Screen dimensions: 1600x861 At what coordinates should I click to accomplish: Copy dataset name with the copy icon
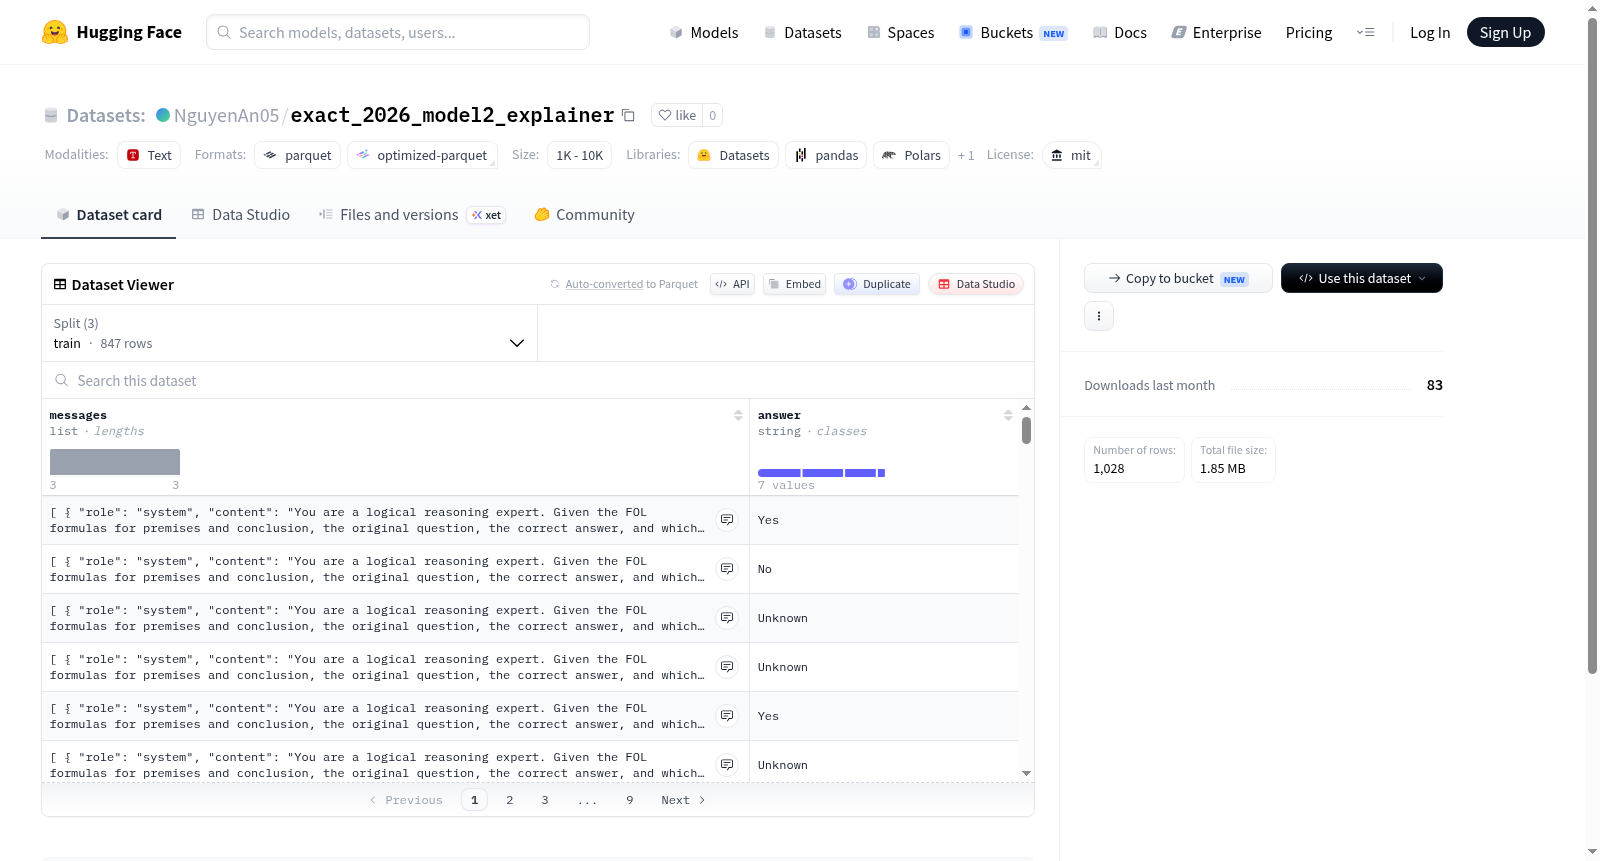(x=628, y=115)
